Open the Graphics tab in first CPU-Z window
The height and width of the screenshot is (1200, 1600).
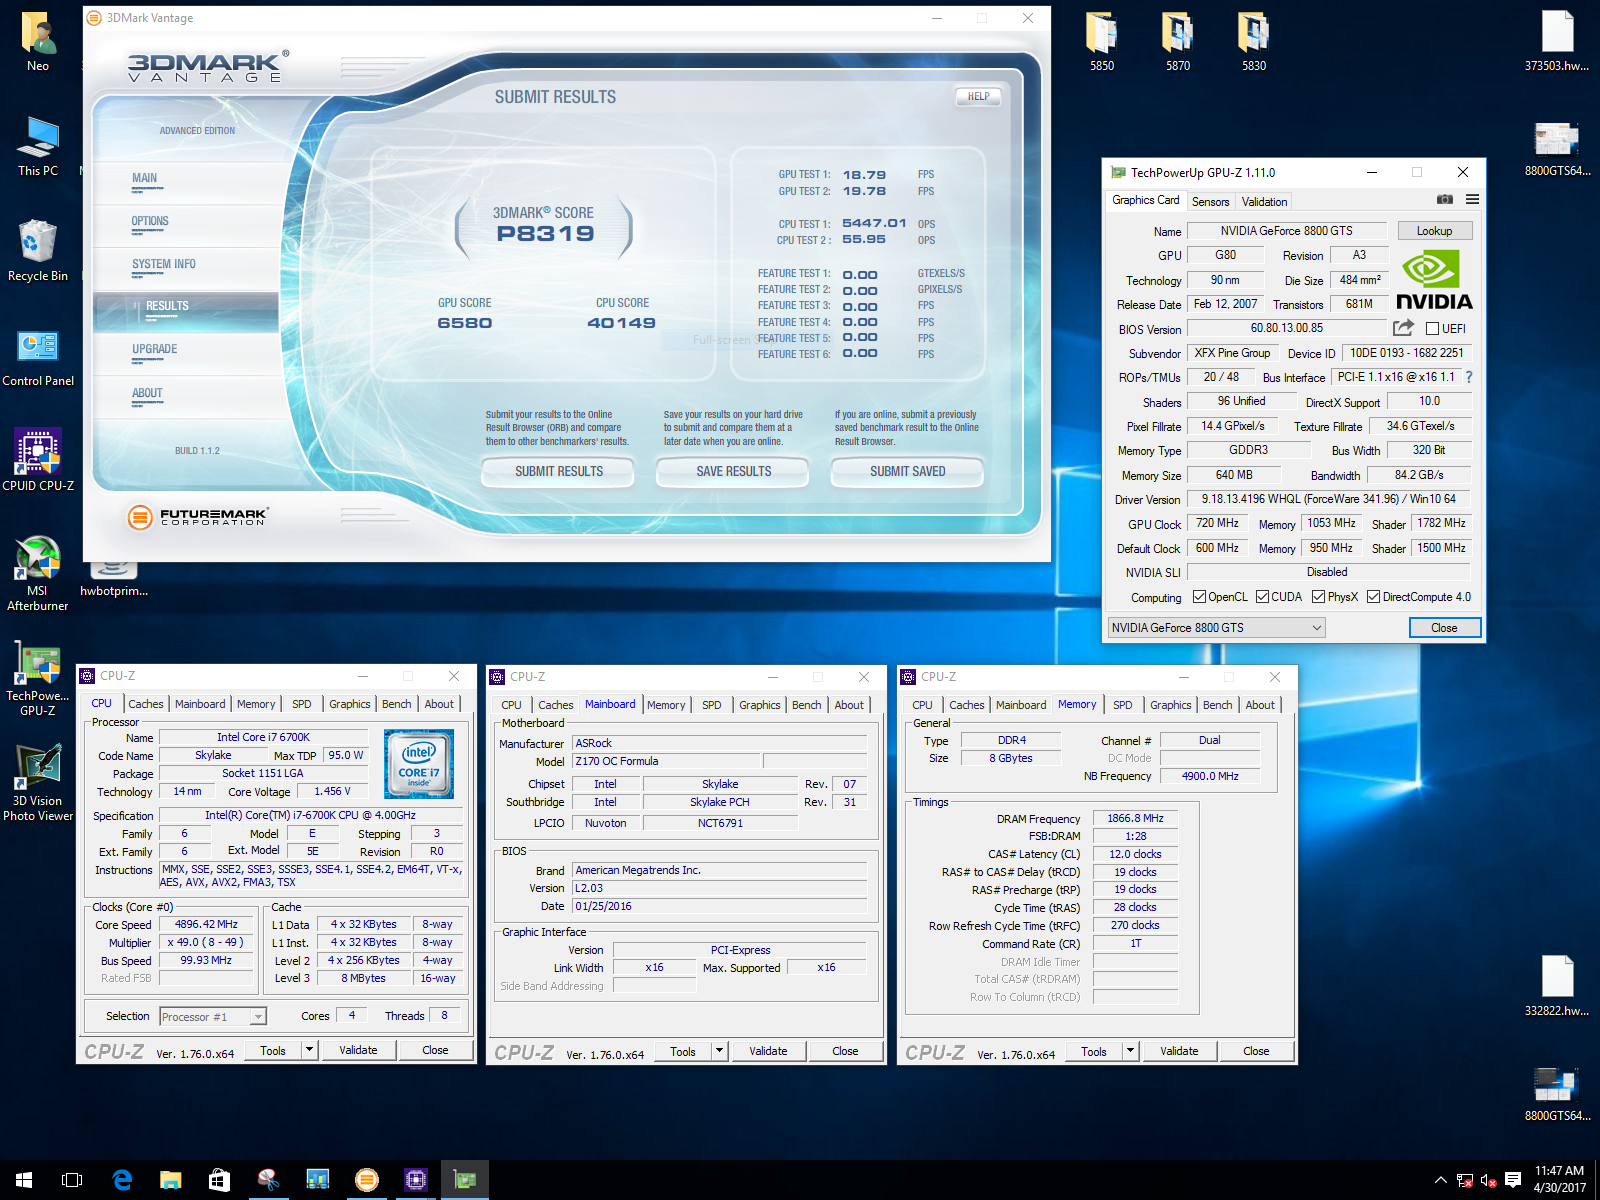point(350,704)
